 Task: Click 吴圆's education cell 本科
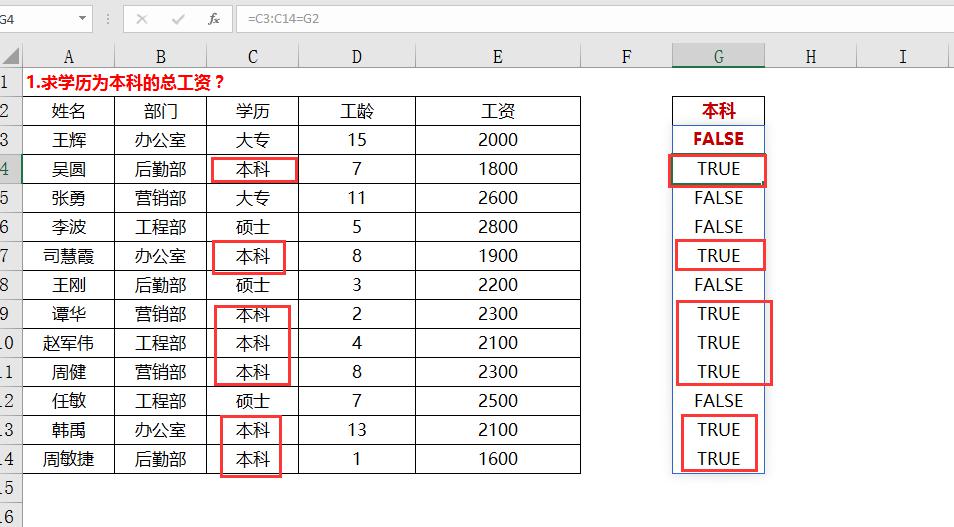[x=252, y=169]
